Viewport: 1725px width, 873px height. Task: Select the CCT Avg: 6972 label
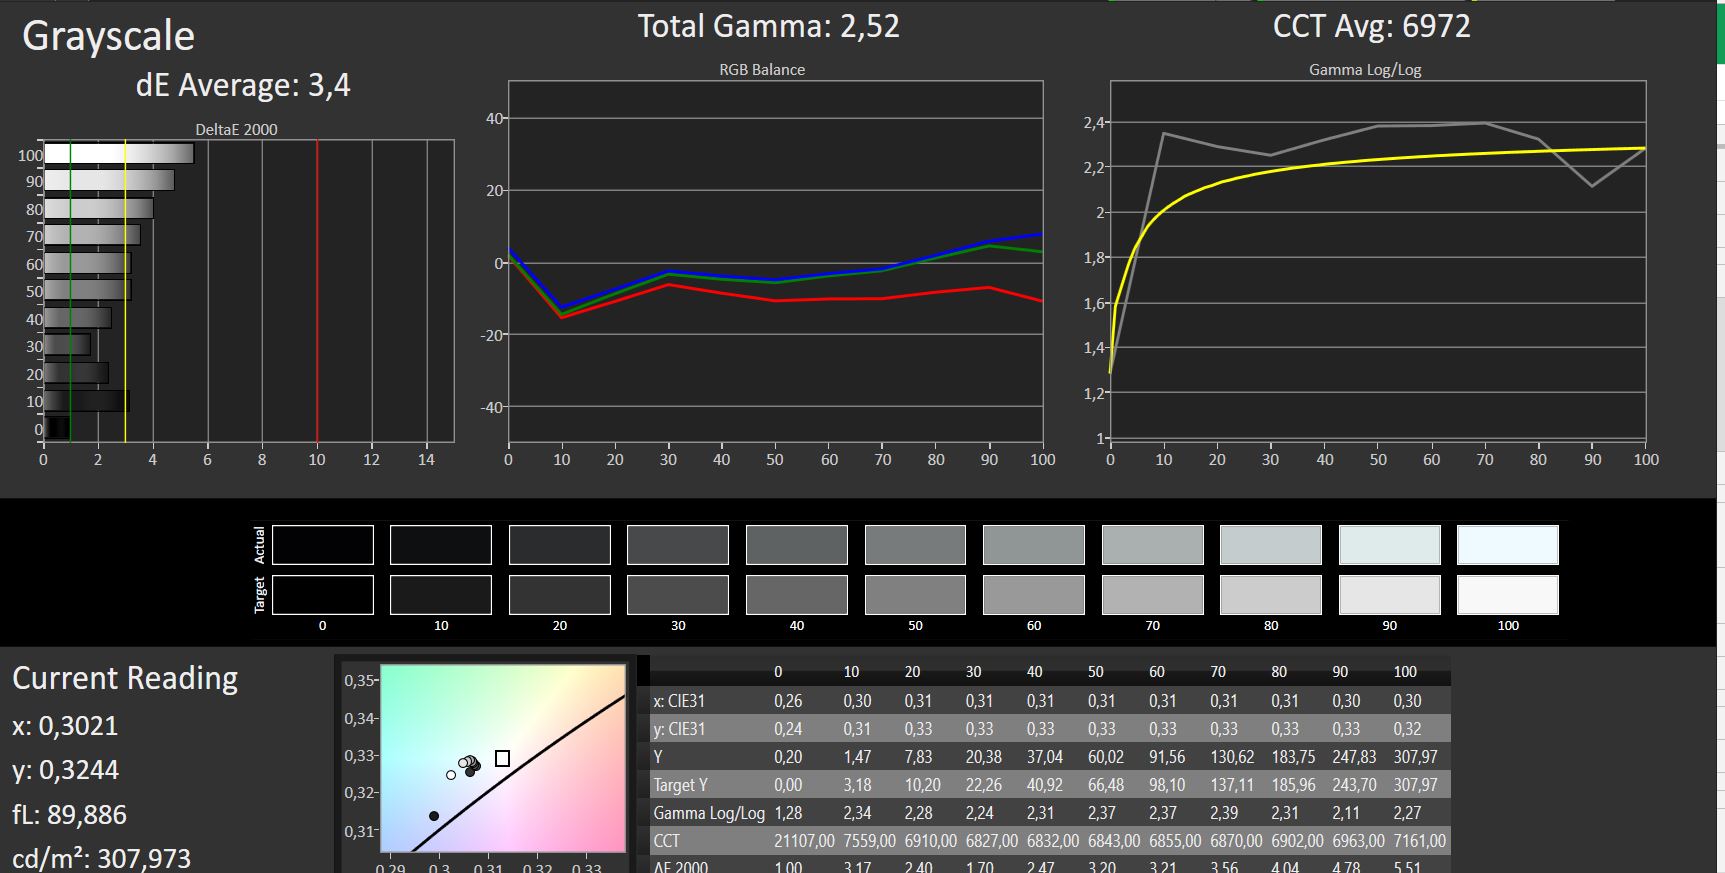click(x=1372, y=26)
